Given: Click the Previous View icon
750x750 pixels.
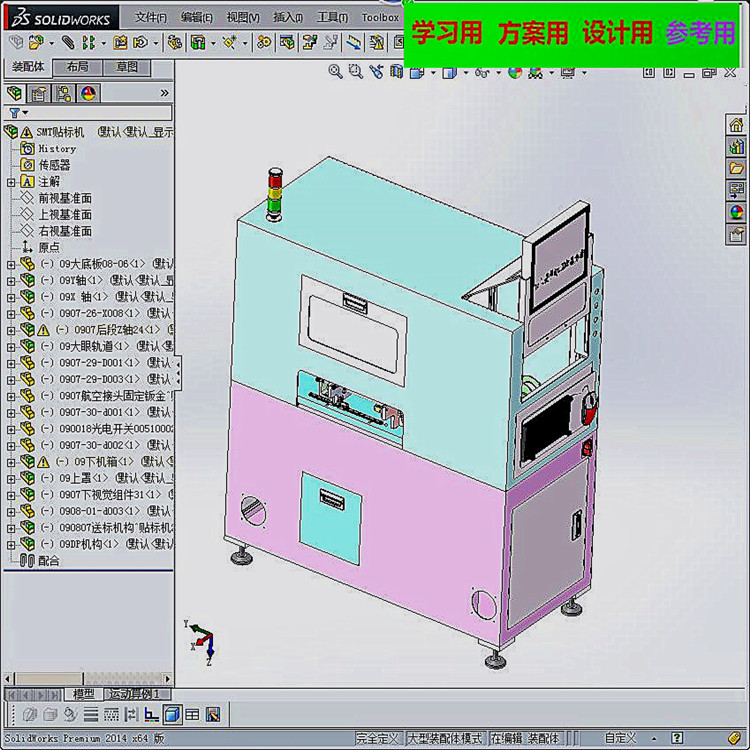Looking at the screenshot, I should (x=376, y=72).
